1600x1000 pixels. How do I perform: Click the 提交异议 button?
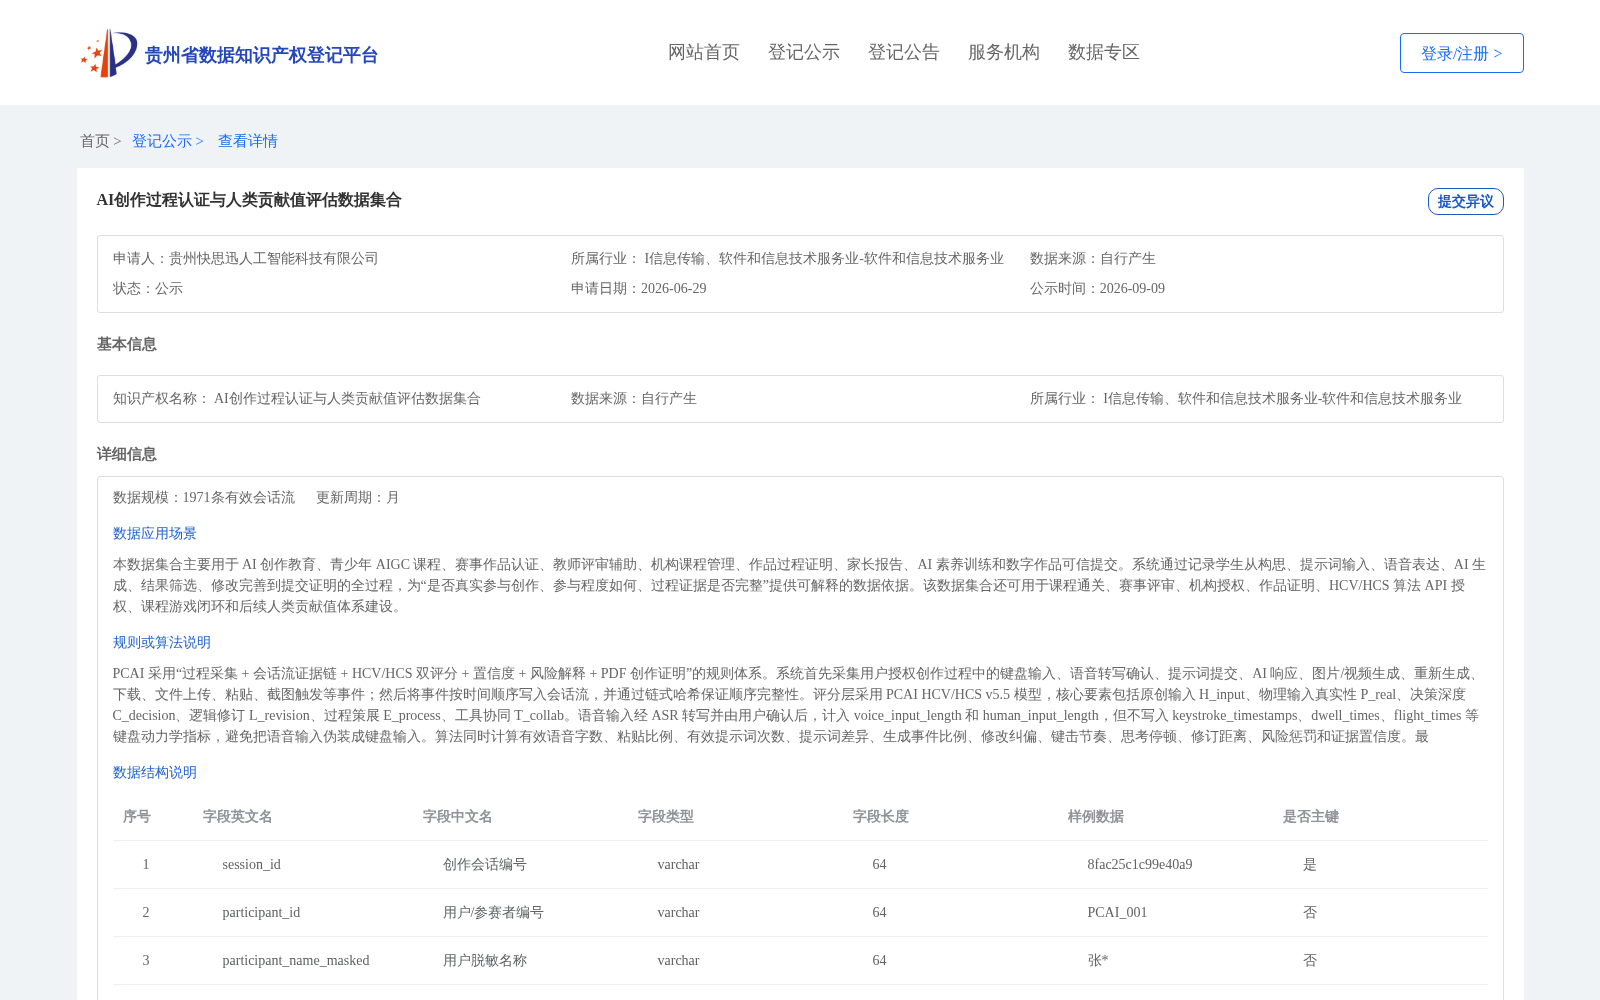click(x=1465, y=201)
